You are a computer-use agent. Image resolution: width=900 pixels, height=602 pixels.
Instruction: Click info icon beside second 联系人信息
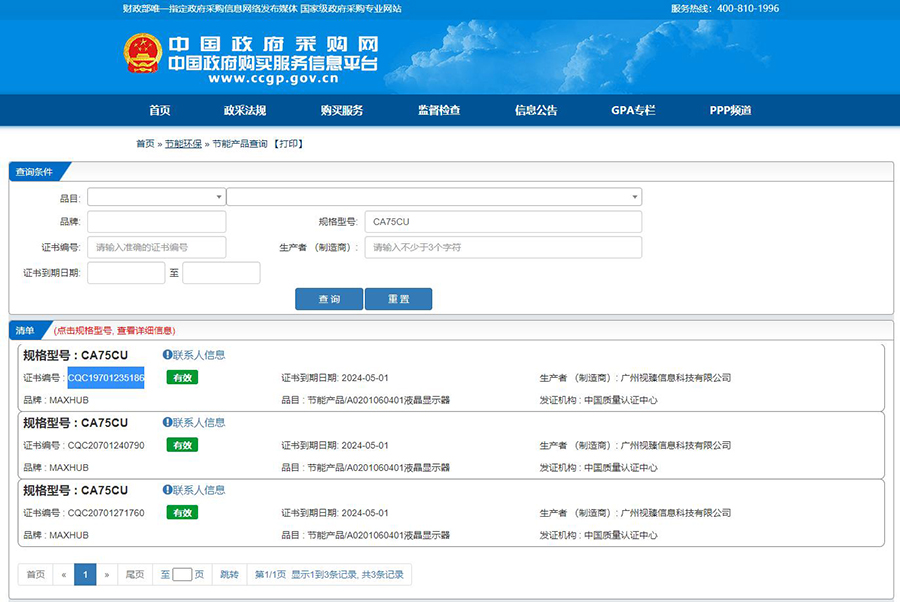[x=167, y=422]
